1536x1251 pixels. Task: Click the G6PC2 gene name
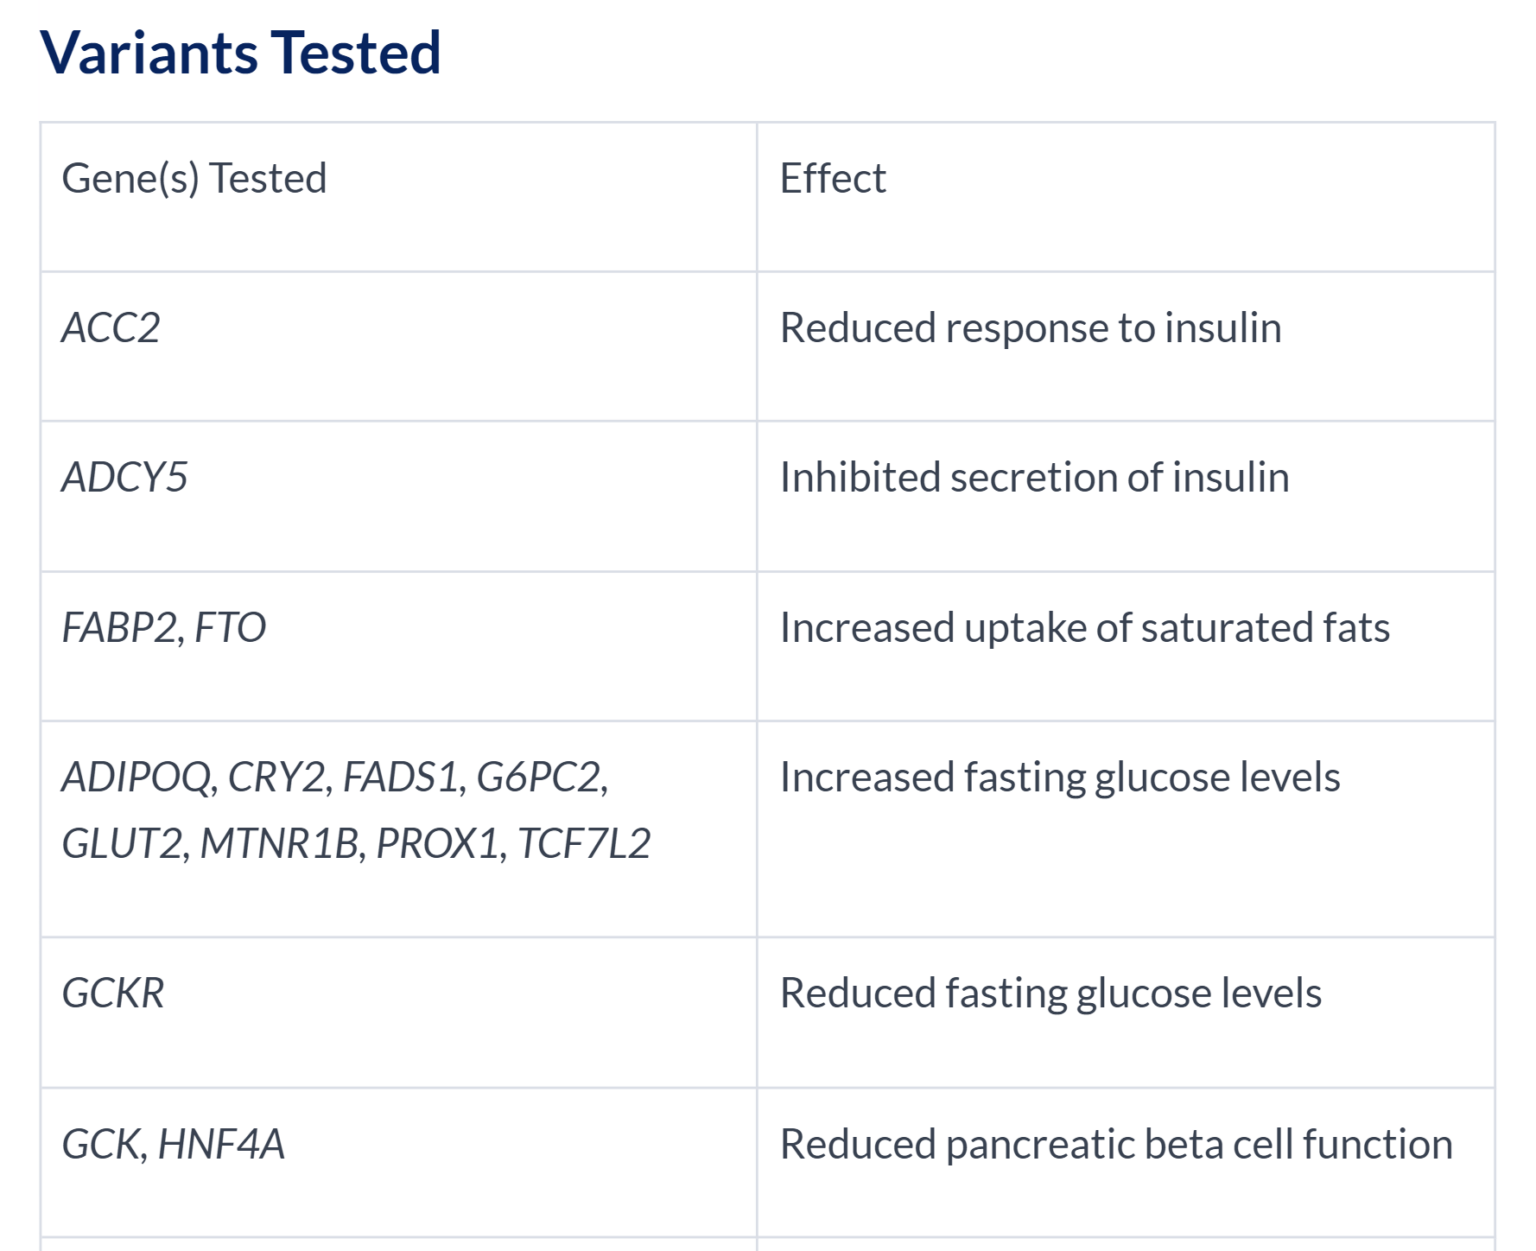click(539, 778)
